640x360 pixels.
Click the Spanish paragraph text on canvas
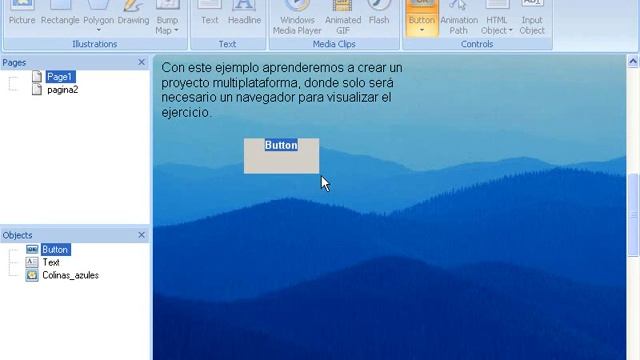click(x=282, y=90)
